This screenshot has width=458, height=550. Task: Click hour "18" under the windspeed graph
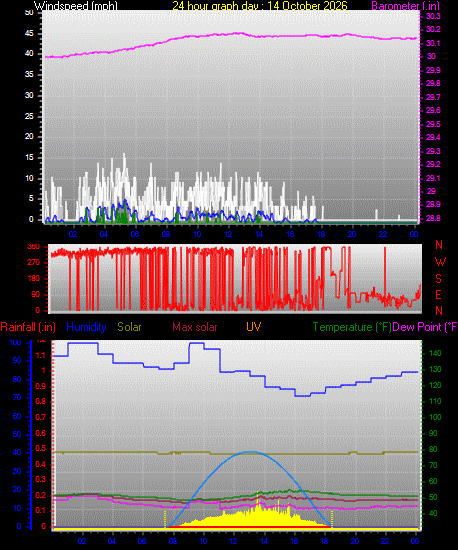pyautogui.click(x=321, y=234)
